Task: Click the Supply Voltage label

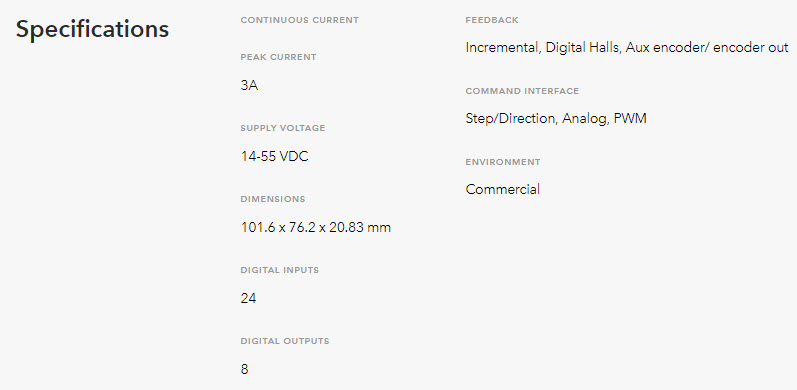Action: pyautogui.click(x=283, y=128)
